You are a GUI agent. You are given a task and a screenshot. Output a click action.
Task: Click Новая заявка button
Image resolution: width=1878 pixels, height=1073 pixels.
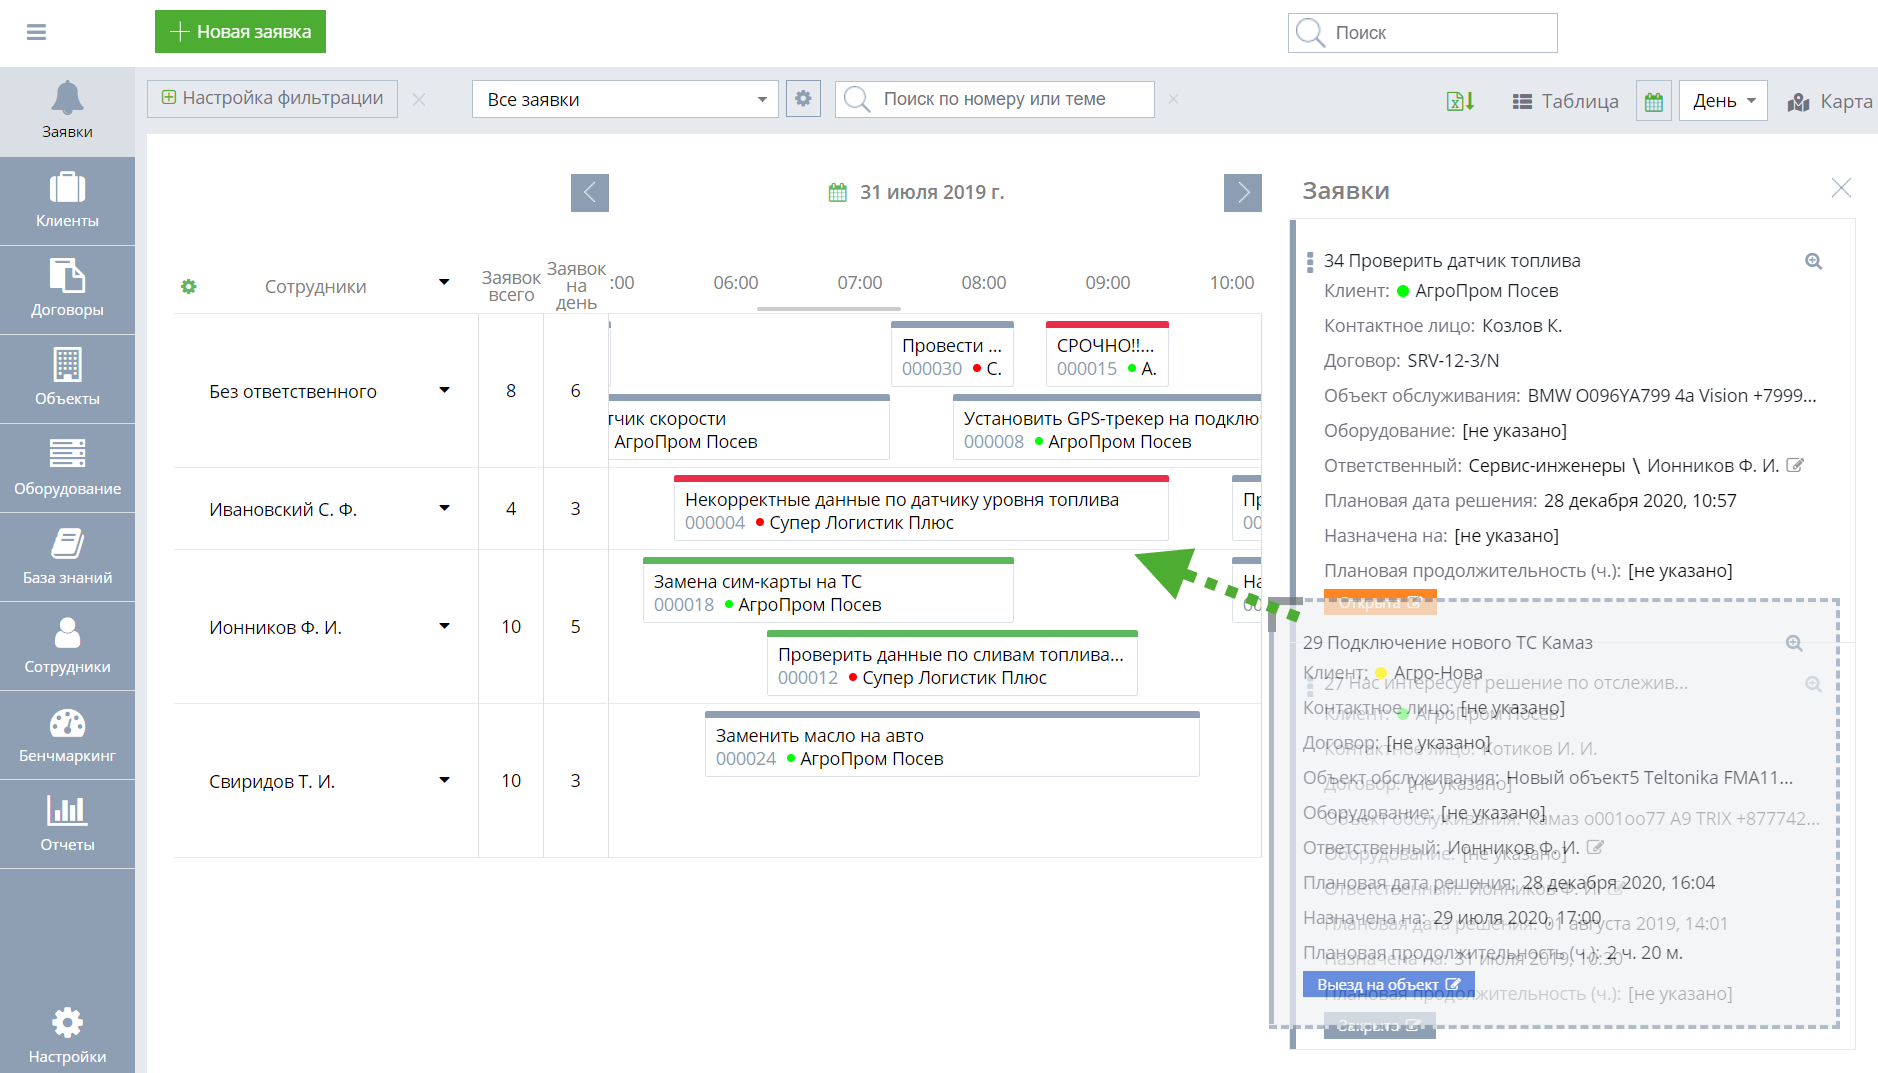pos(240,32)
